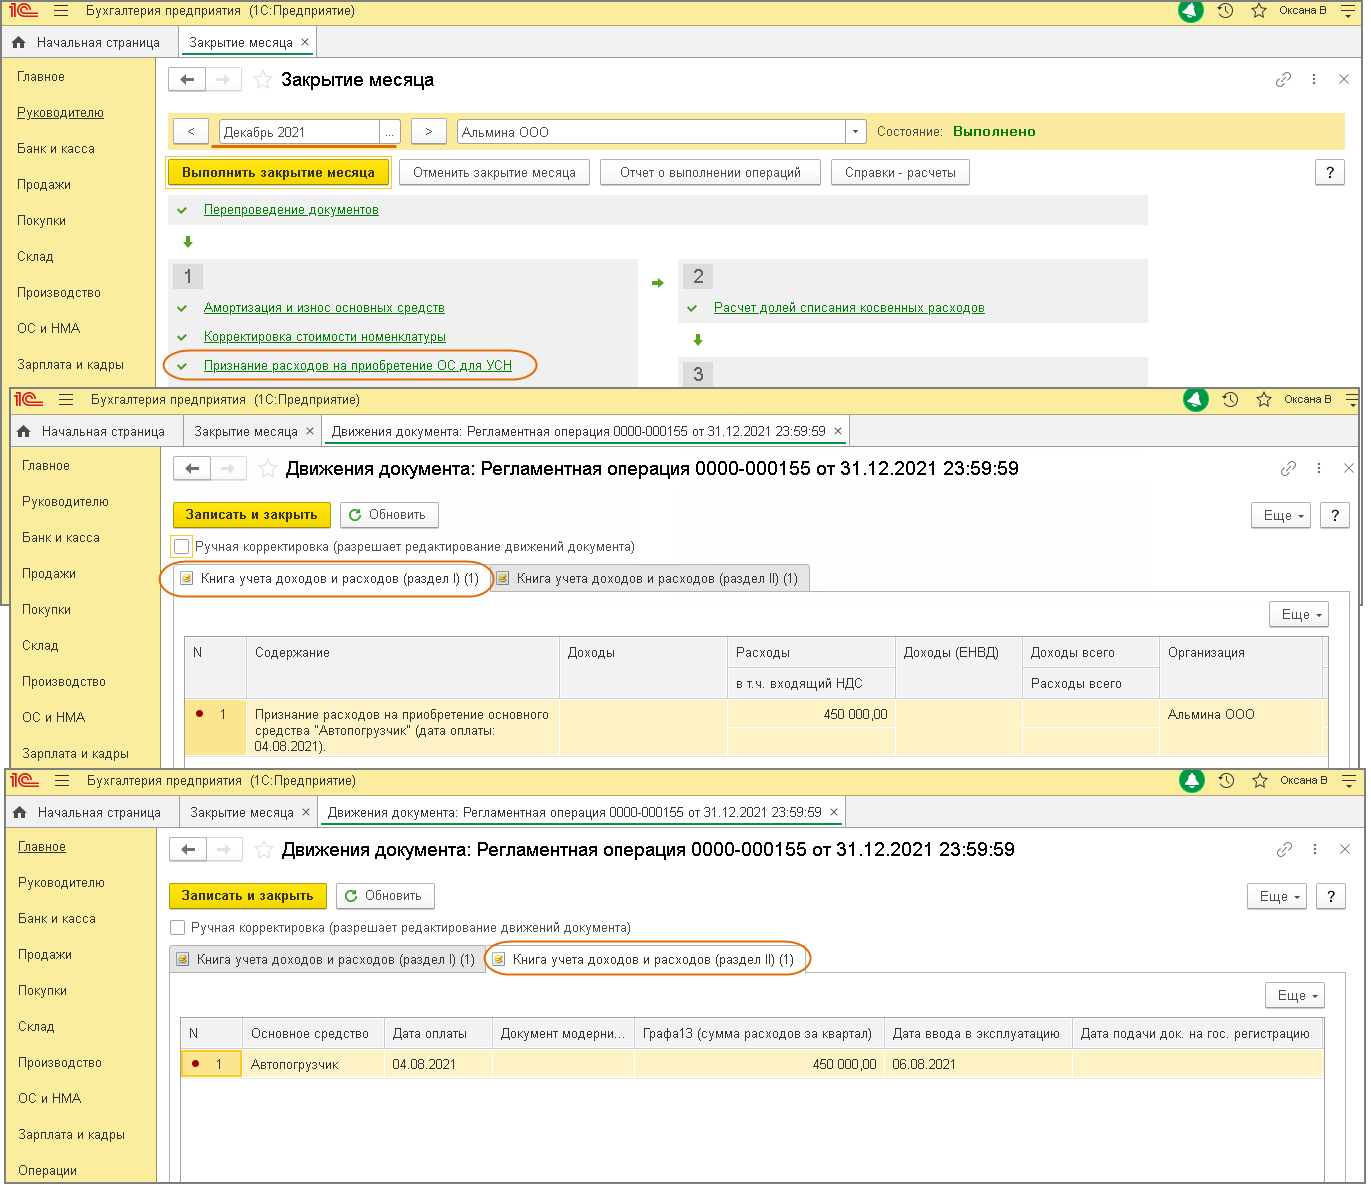The height and width of the screenshot is (1185, 1371).
Task: Click favorites star beside middle Движения документа title
Action: 267,469
